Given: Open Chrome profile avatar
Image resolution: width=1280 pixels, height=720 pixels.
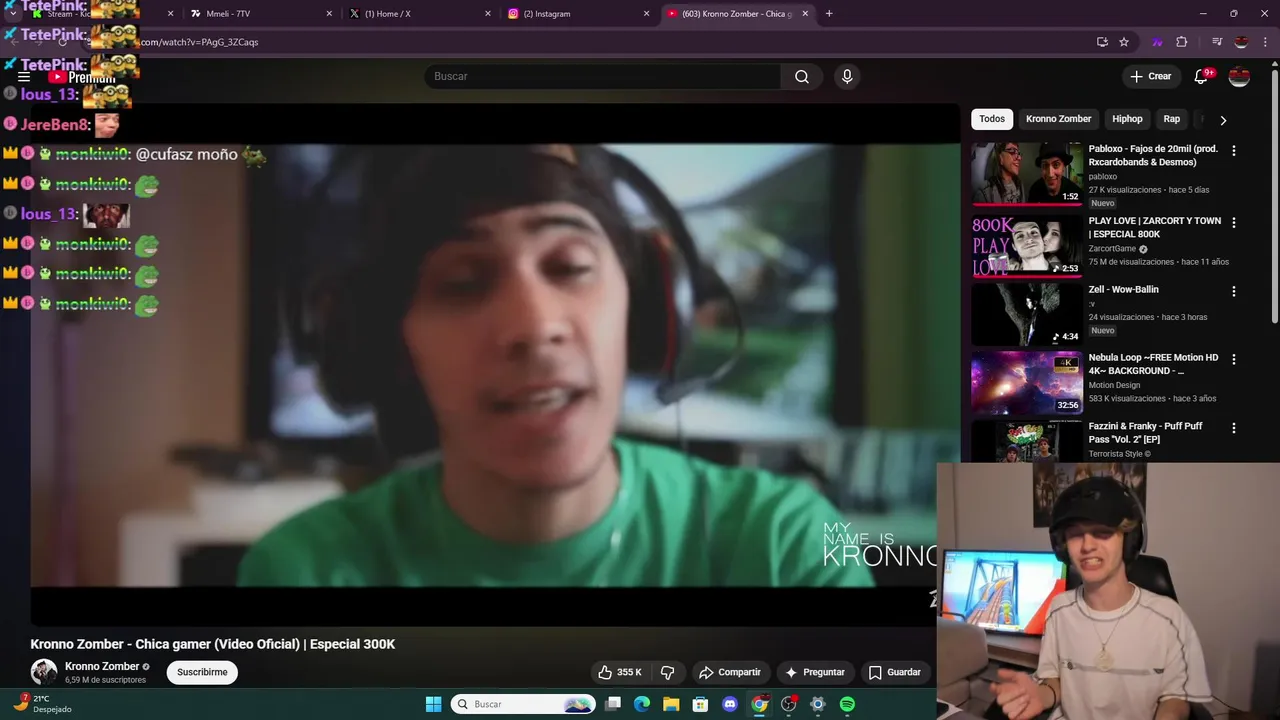Looking at the screenshot, I should click(x=1241, y=42).
